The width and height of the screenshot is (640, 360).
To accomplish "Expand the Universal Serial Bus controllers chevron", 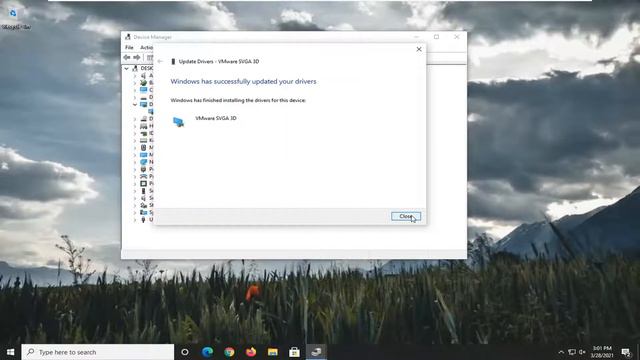I will [x=135, y=220].
